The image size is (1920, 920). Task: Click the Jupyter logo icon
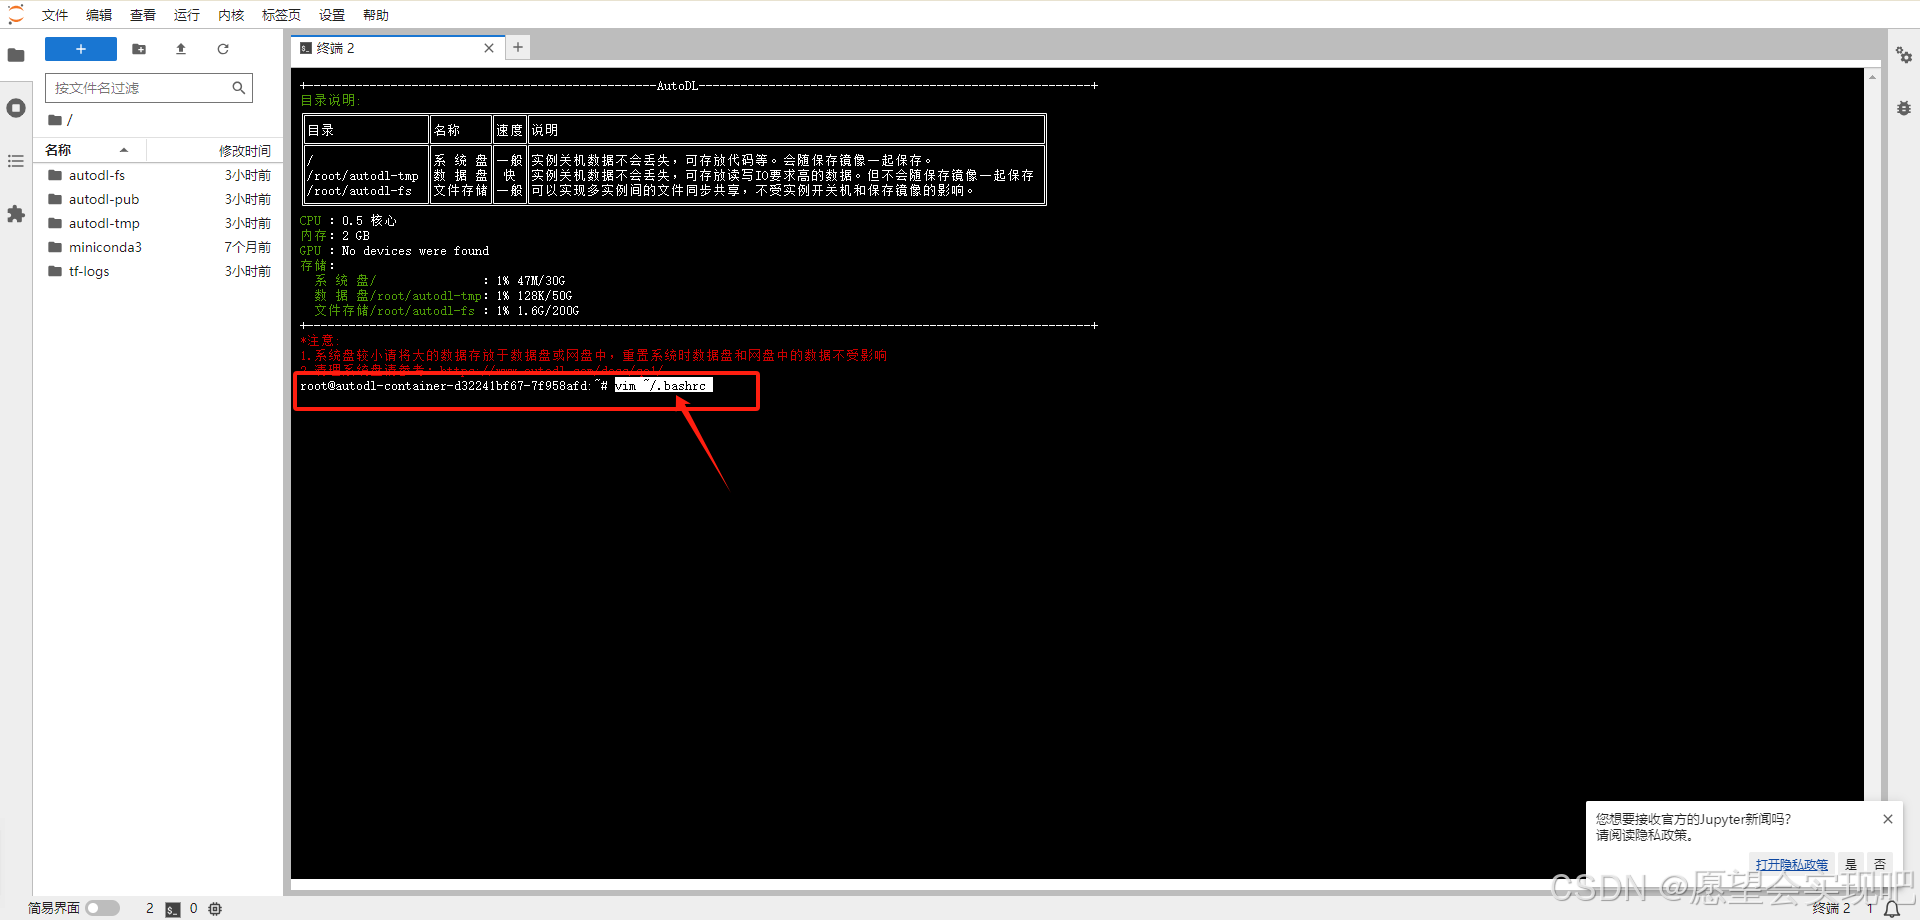pos(15,14)
